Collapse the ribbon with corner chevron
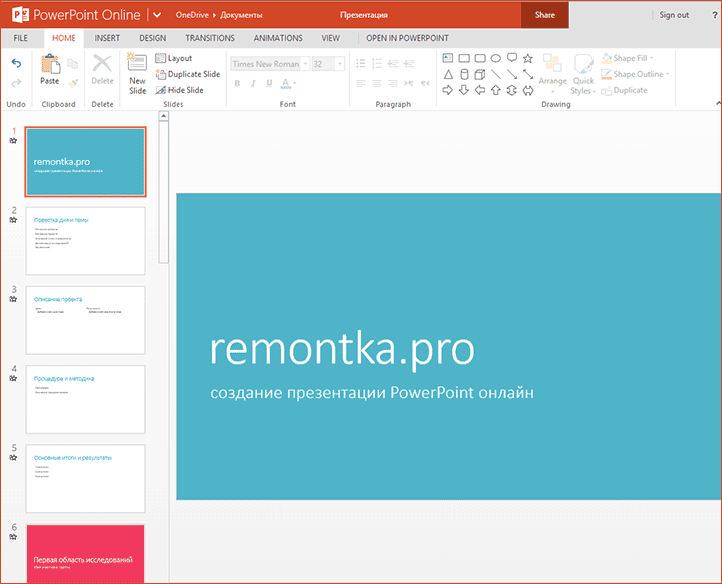The width and height of the screenshot is (722, 584). 718,103
